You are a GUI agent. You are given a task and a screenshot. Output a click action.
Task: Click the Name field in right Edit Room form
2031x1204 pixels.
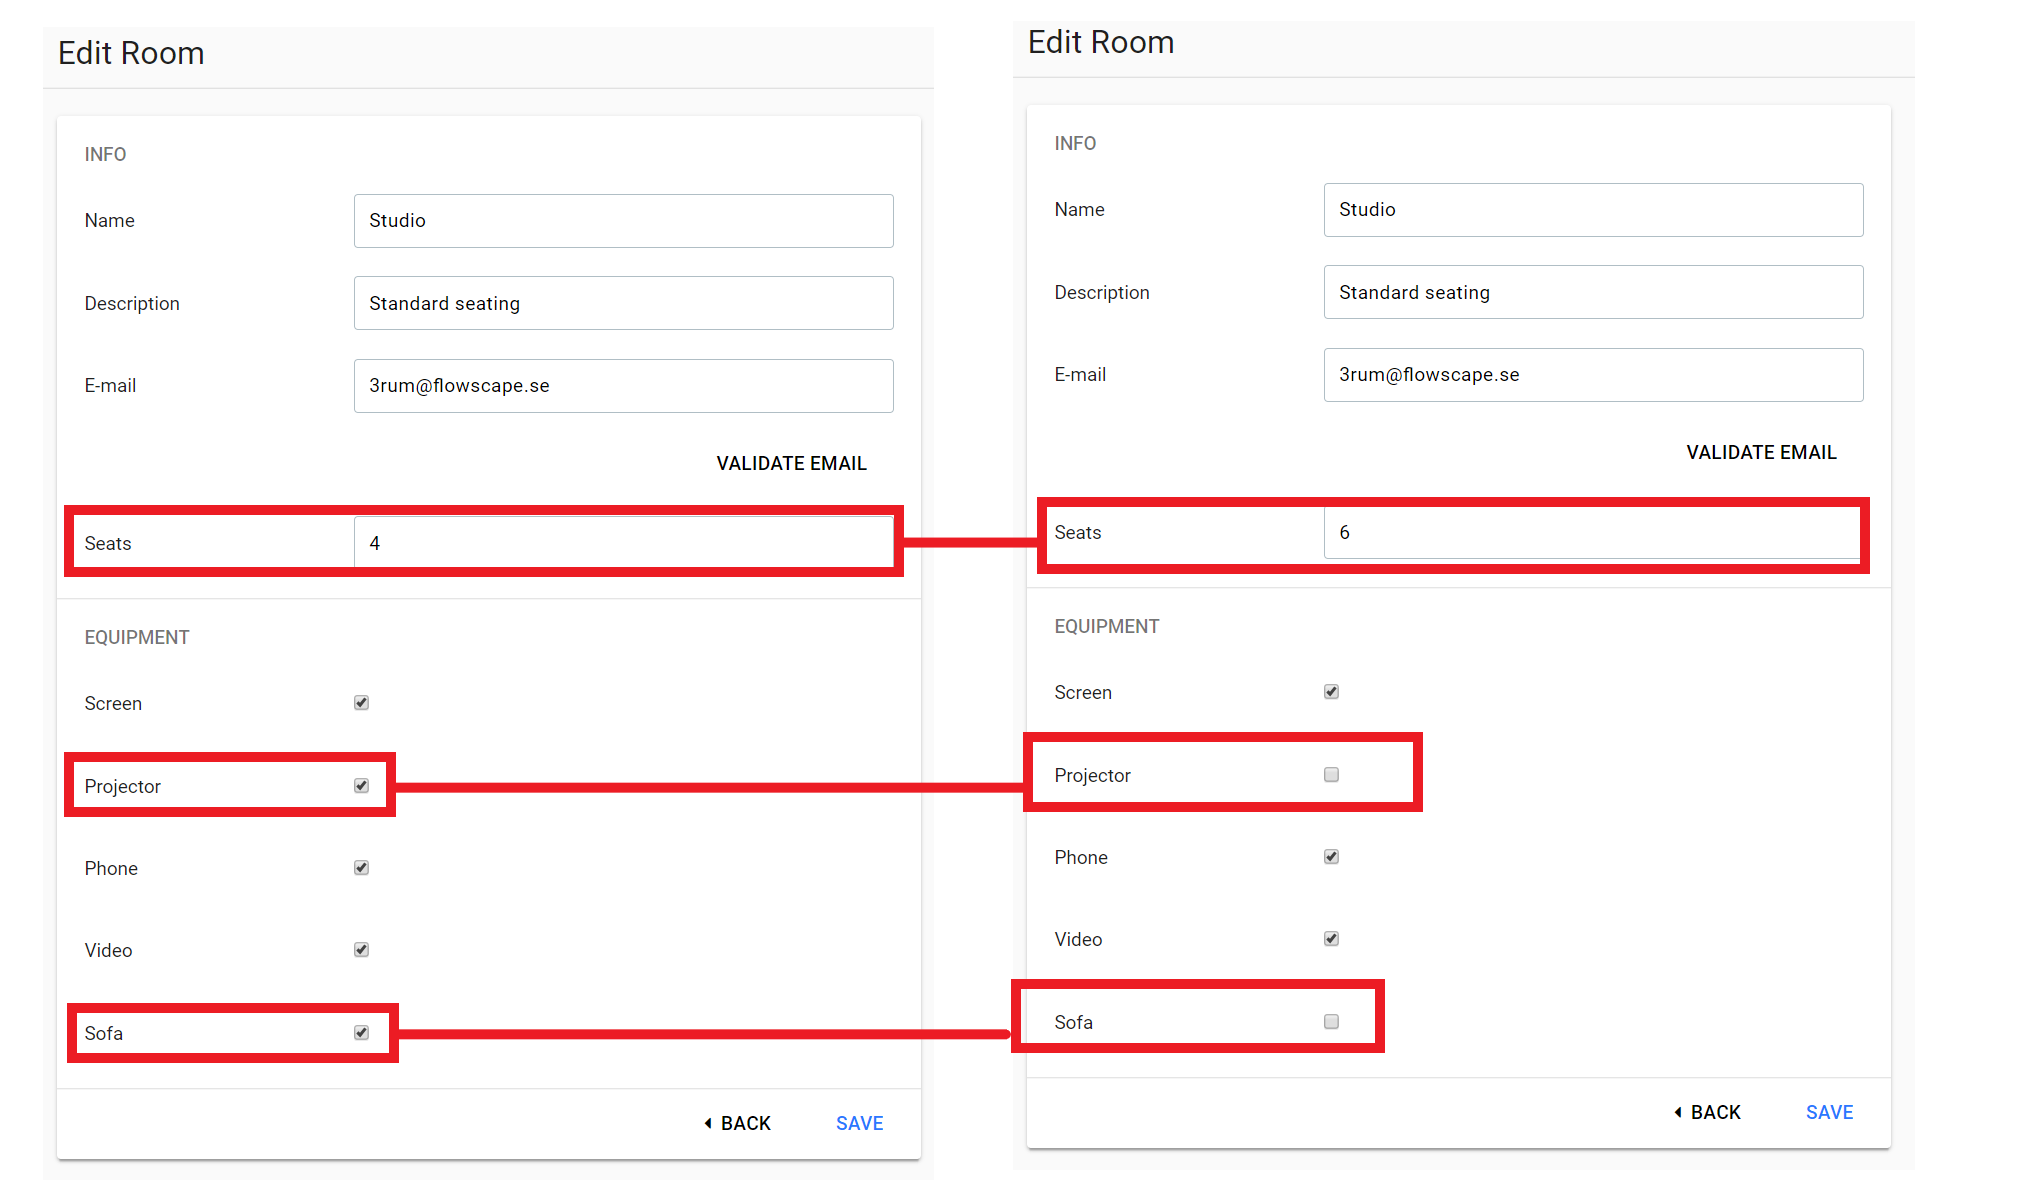point(1593,210)
